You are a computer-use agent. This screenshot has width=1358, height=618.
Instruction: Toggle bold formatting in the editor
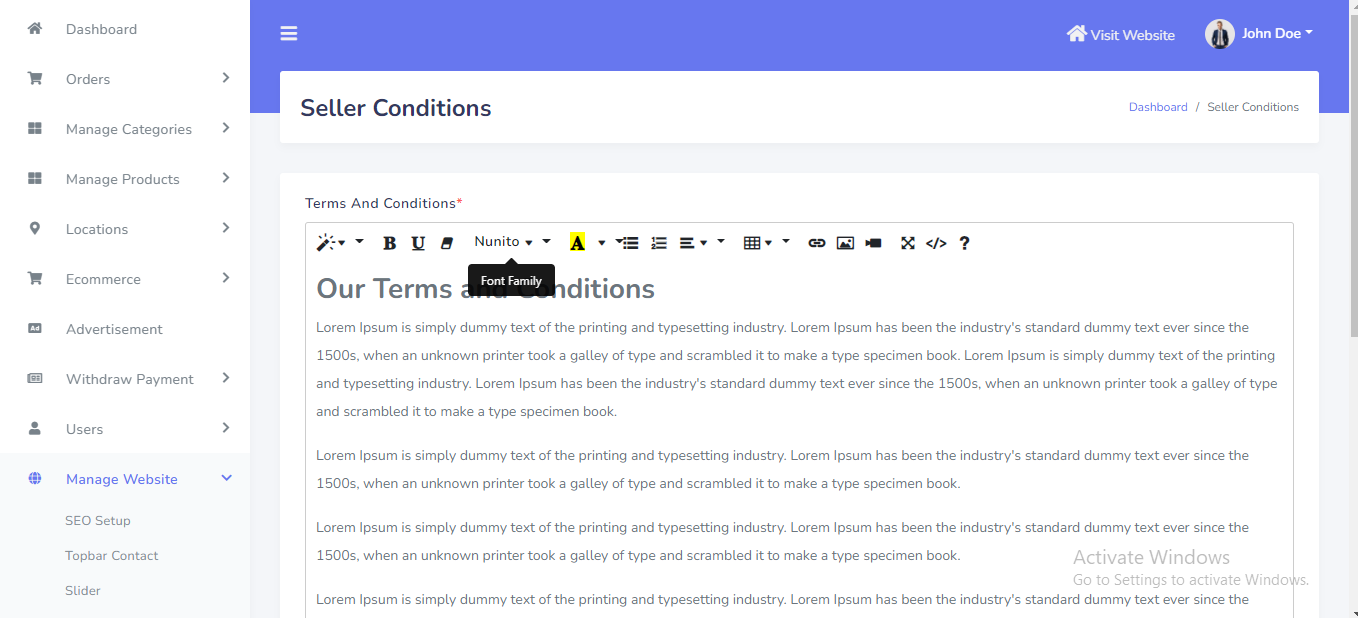[390, 243]
